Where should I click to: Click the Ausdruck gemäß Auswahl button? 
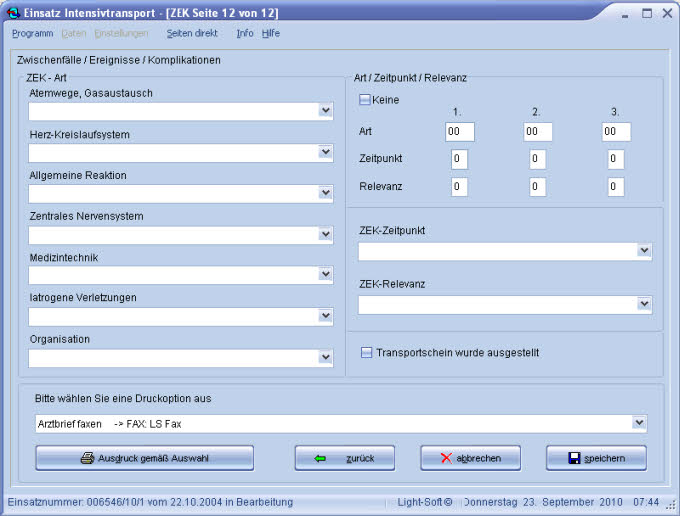point(145,458)
